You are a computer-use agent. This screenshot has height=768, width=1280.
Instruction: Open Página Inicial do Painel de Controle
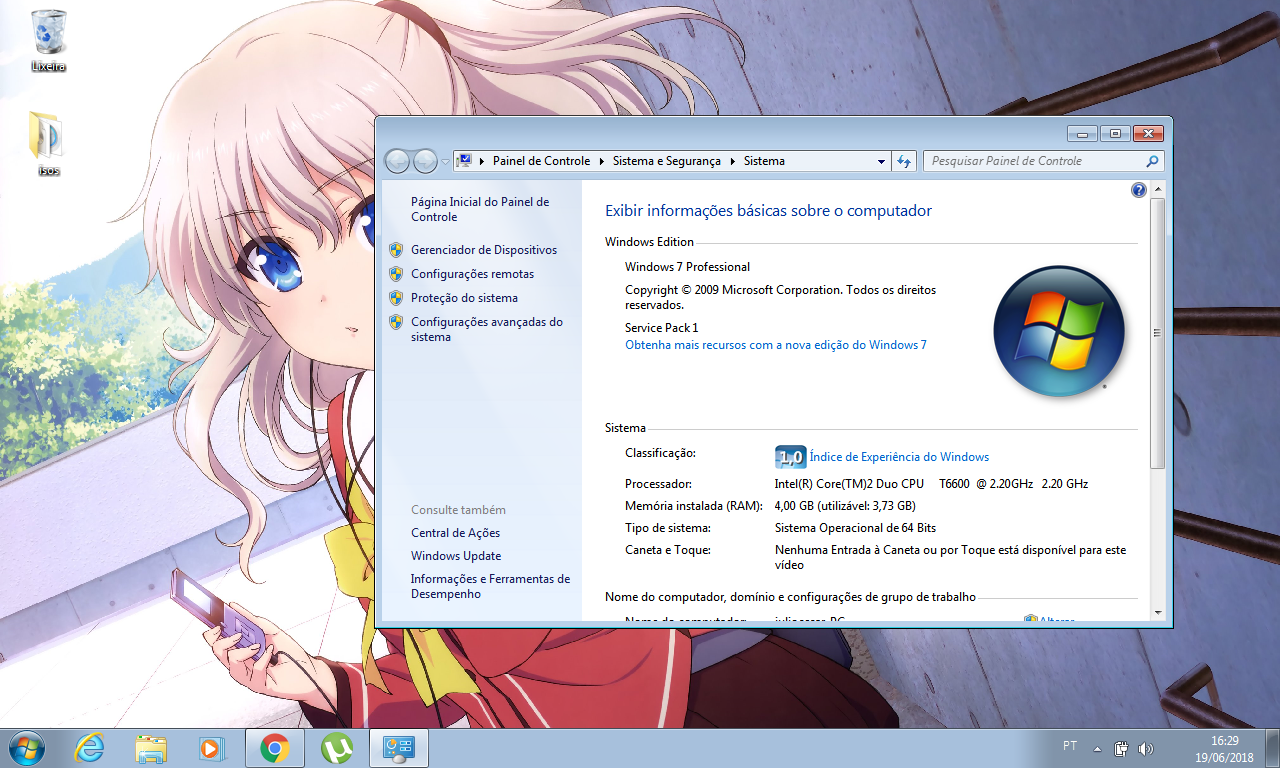[x=480, y=209]
